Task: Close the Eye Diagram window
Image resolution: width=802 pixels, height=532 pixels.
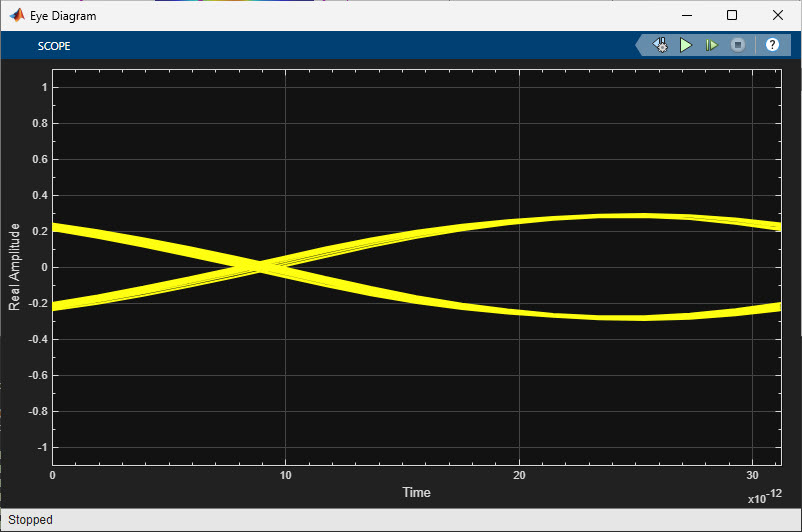Action: [778, 15]
